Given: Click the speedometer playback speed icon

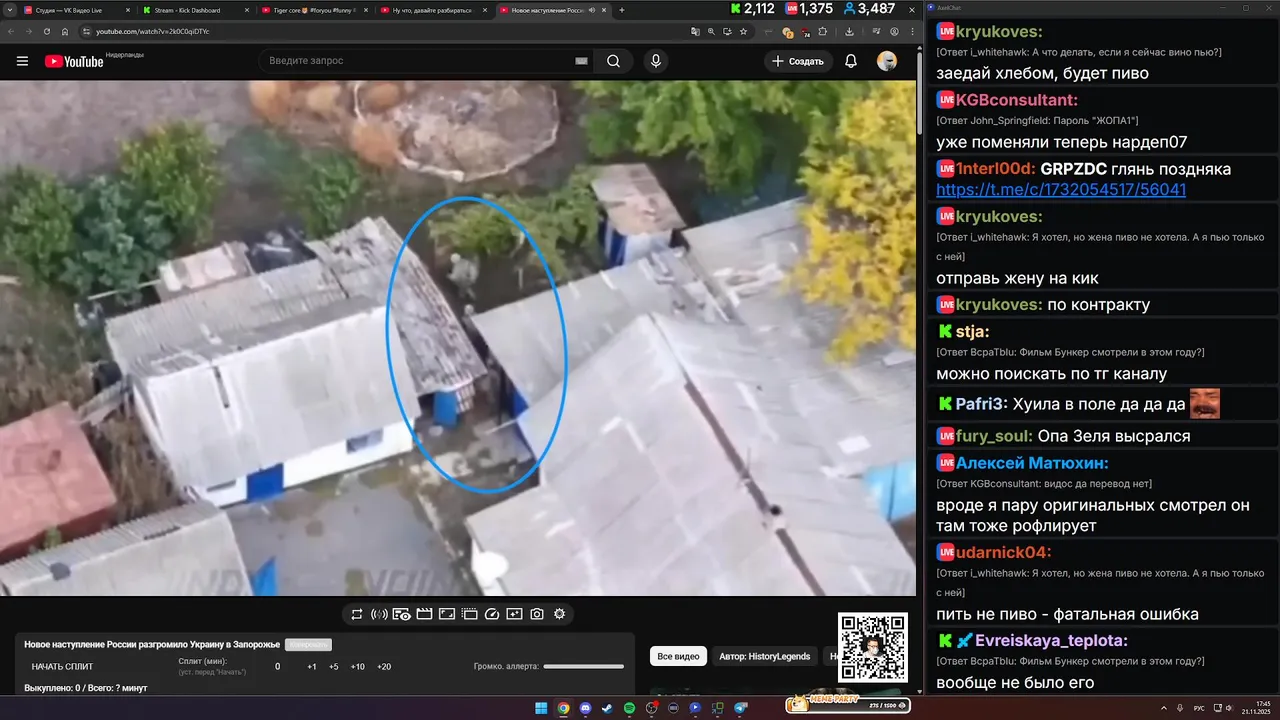Looking at the screenshot, I should coord(492,614).
